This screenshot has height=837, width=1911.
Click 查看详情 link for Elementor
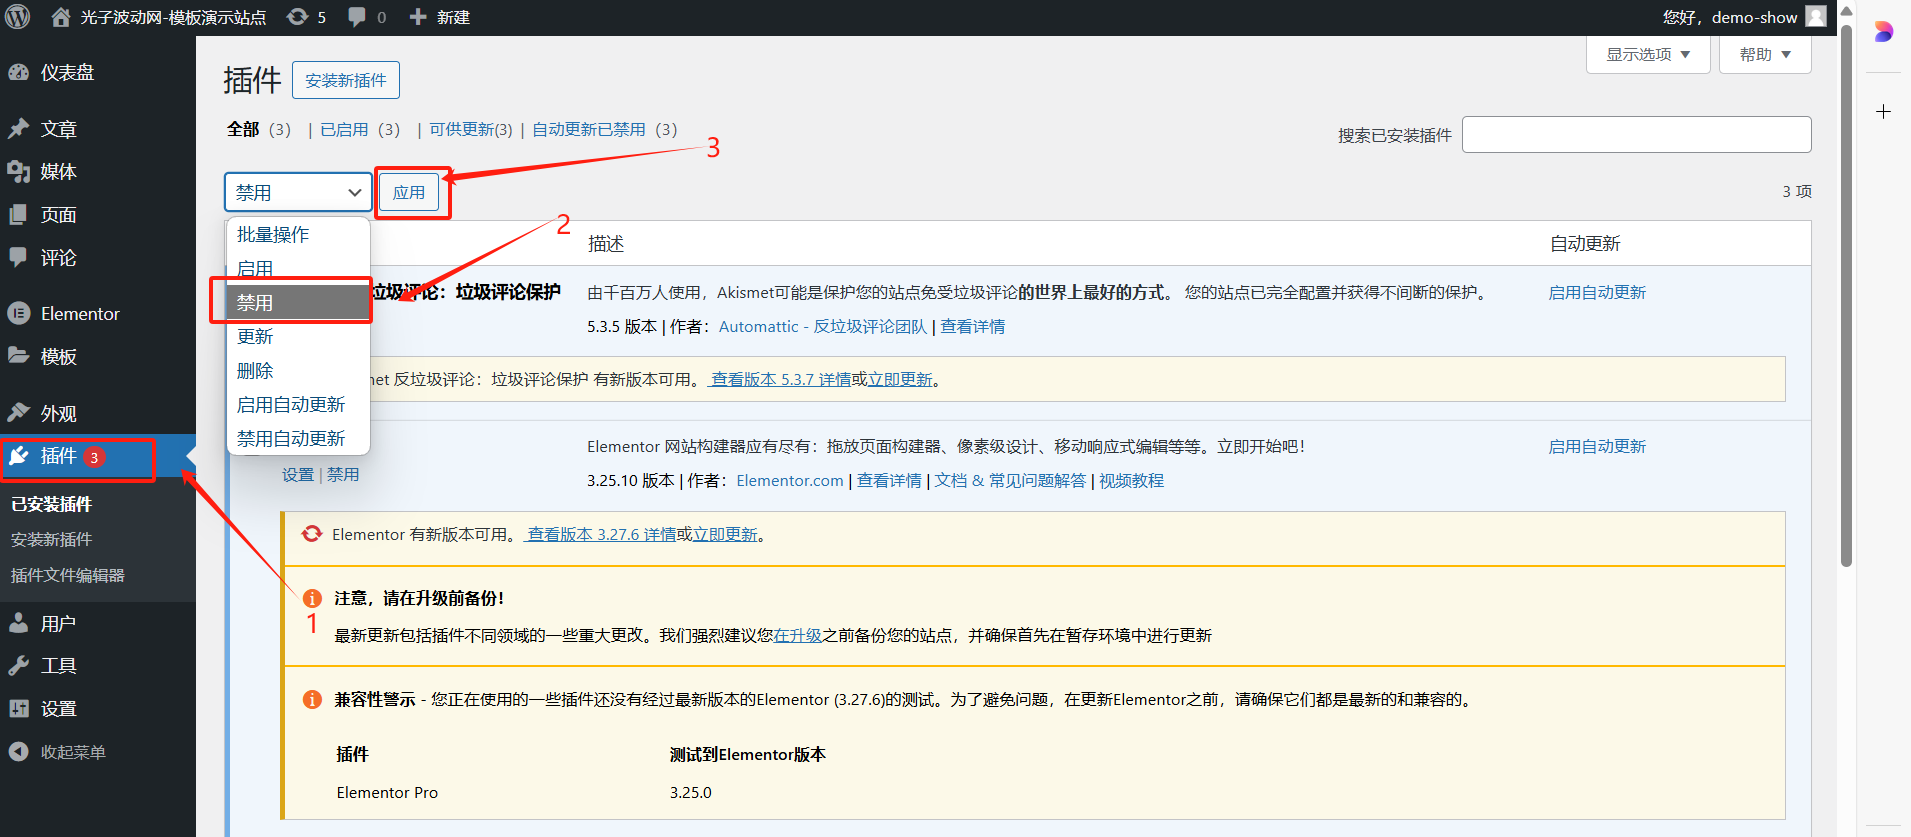pos(889,480)
